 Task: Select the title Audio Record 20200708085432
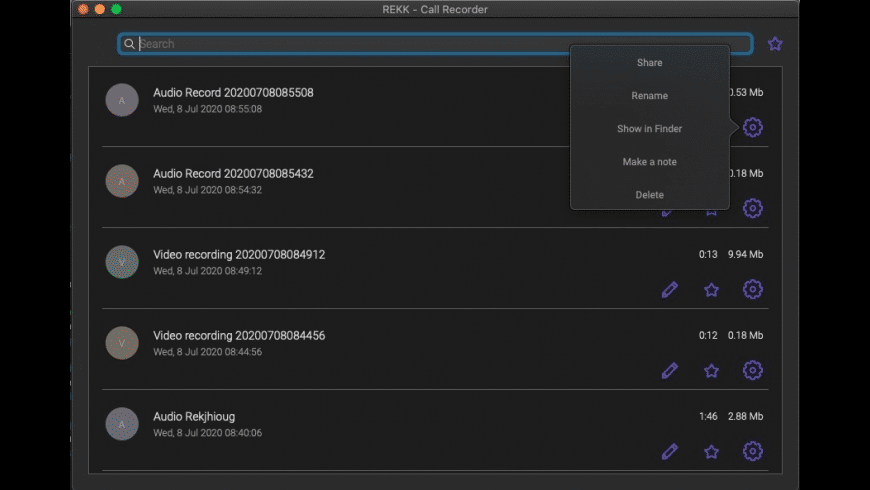[x=233, y=174]
